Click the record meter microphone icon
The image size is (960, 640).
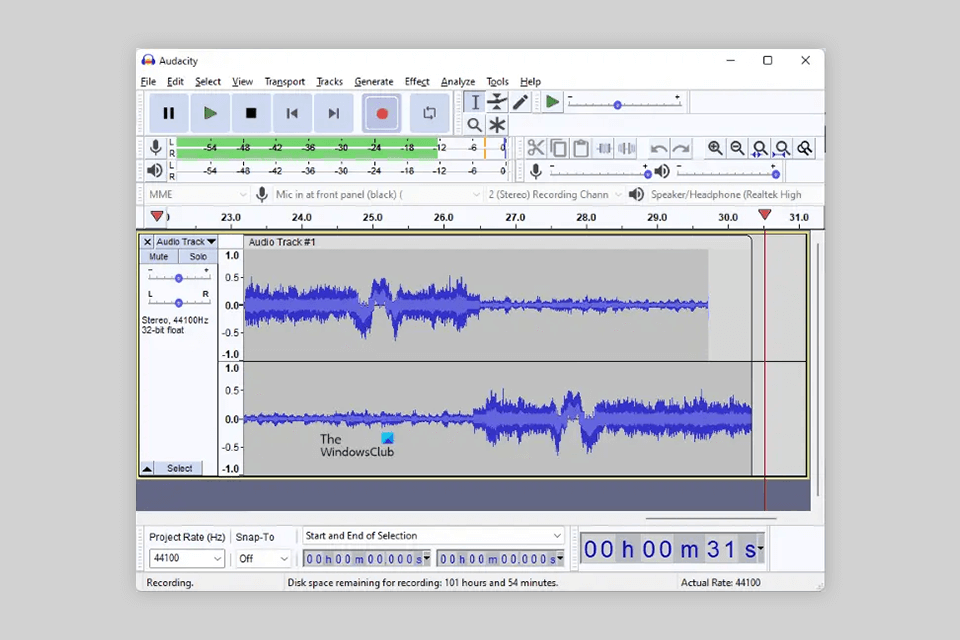(156, 148)
